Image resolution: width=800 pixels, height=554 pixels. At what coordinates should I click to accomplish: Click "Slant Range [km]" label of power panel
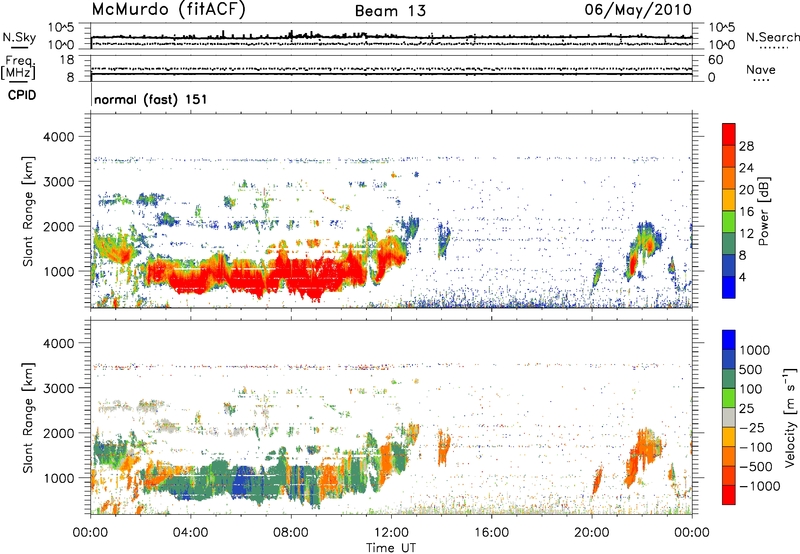(x=28, y=211)
